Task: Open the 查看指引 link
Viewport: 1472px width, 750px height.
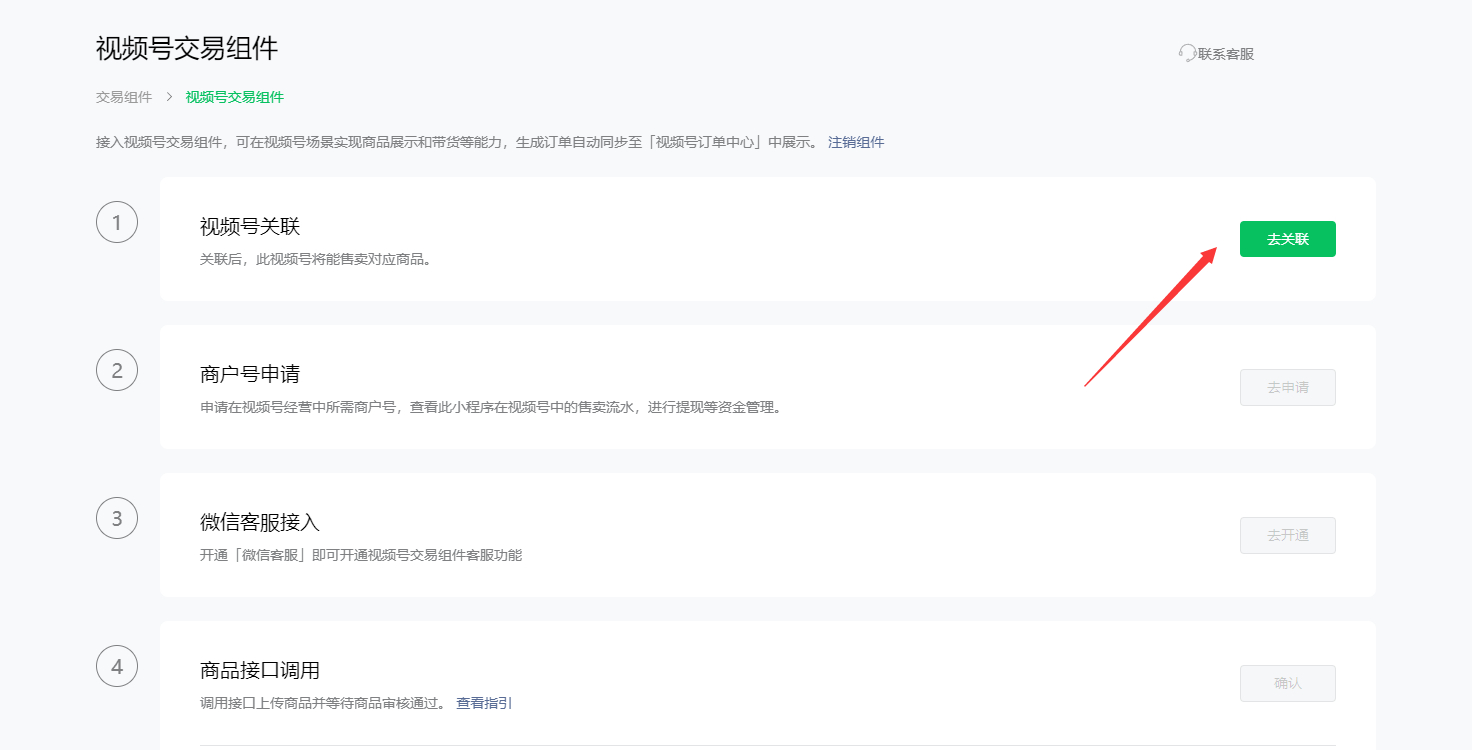Action: [x=484, y=703]
